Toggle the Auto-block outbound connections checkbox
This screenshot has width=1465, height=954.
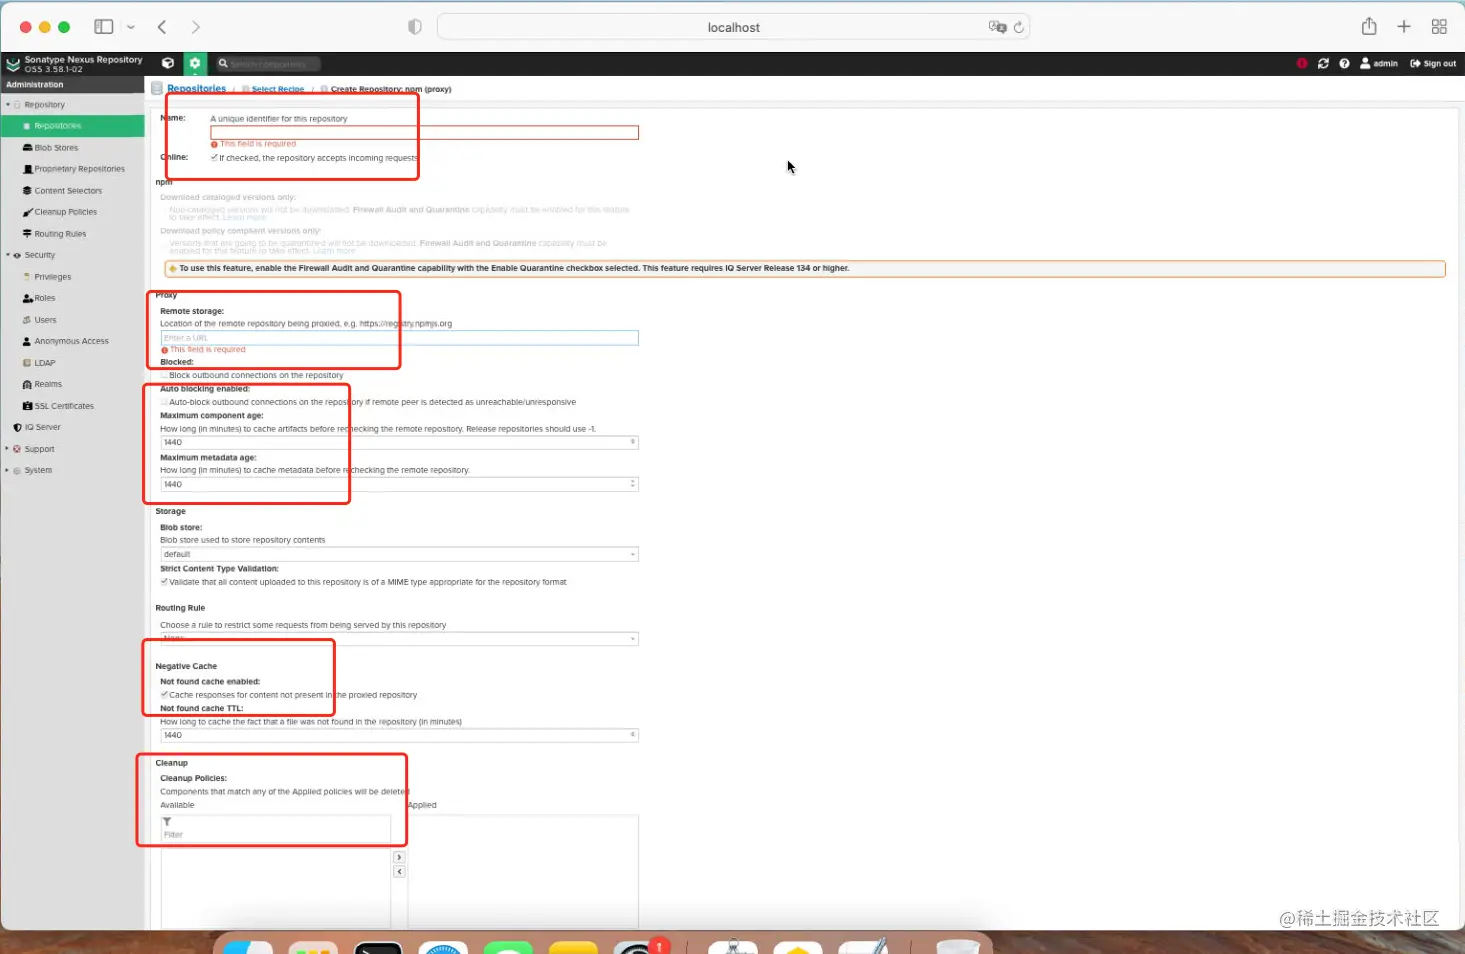click(x=164, y=402)
